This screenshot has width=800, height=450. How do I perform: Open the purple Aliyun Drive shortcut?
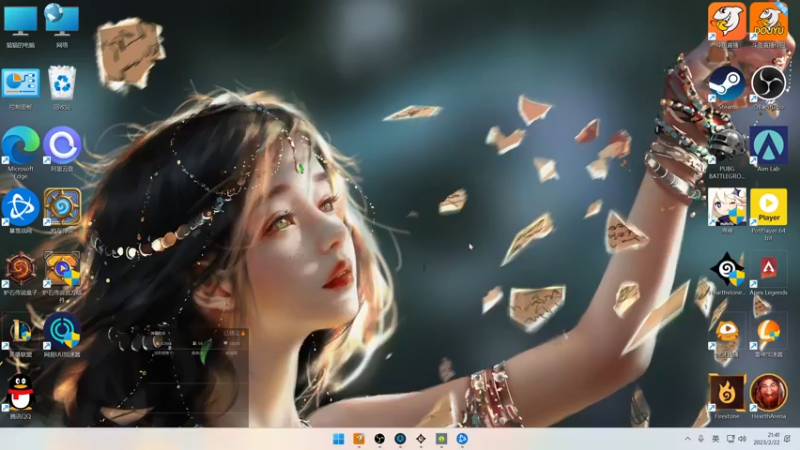pyautogui.click(x=62, y=145)
